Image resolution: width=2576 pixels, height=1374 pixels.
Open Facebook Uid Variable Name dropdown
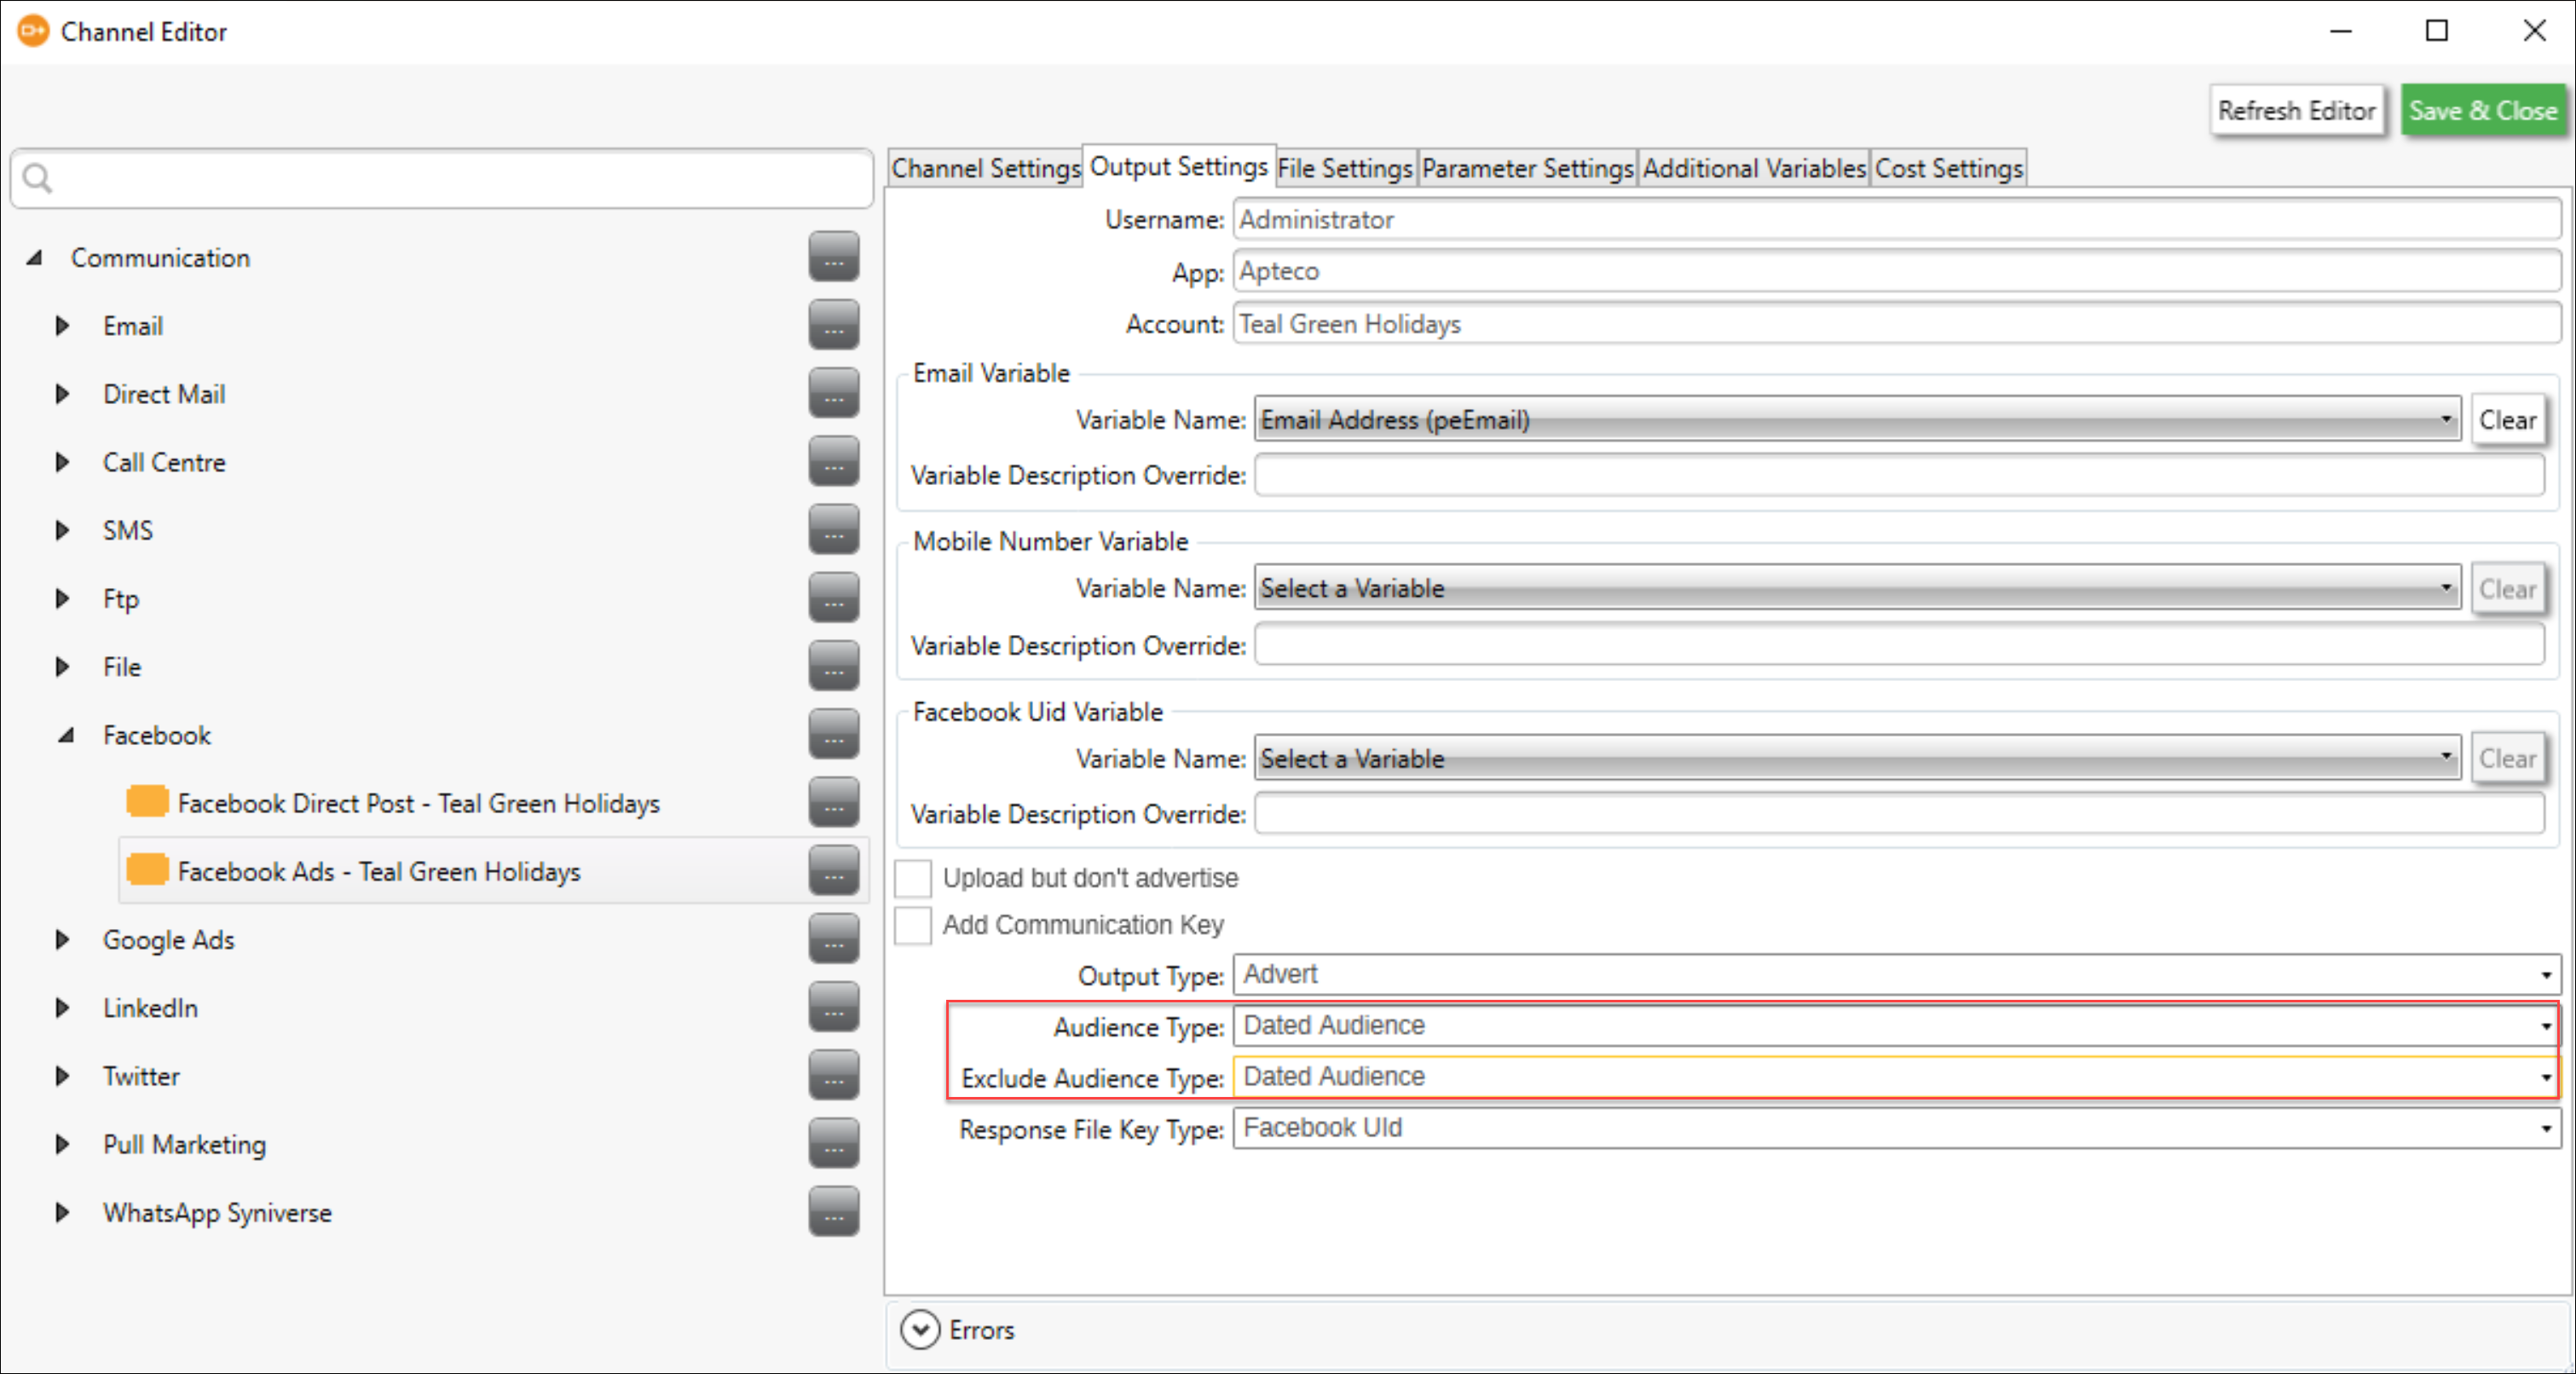pos(1857,758)
